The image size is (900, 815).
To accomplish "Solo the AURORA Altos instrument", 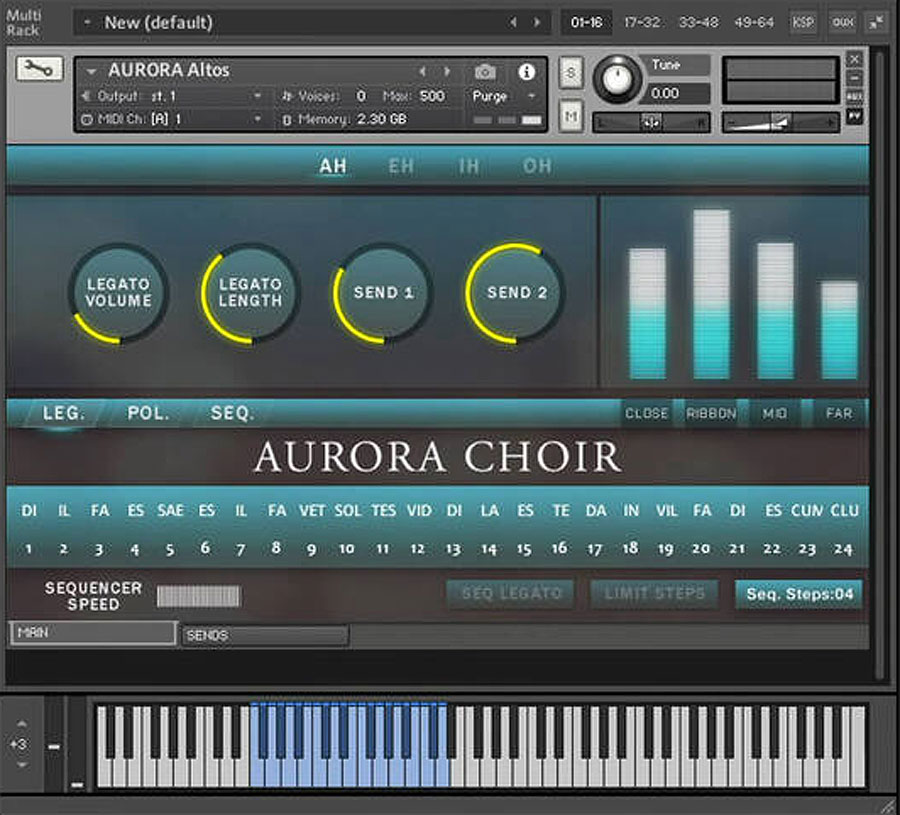I will 571,73.
